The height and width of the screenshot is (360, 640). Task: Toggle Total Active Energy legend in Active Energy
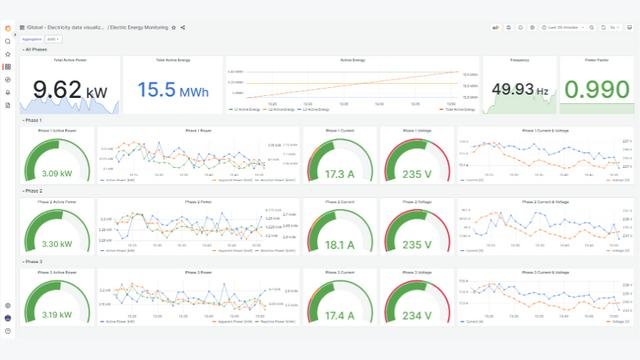pyautogui.click(x=457, y=109)
